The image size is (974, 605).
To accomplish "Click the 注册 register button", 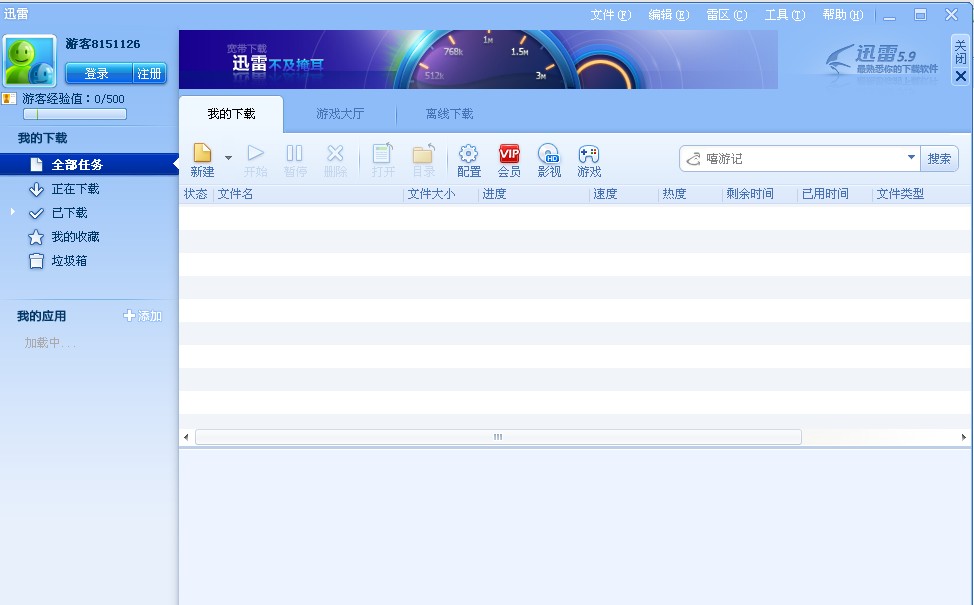I will click(150, 73).
